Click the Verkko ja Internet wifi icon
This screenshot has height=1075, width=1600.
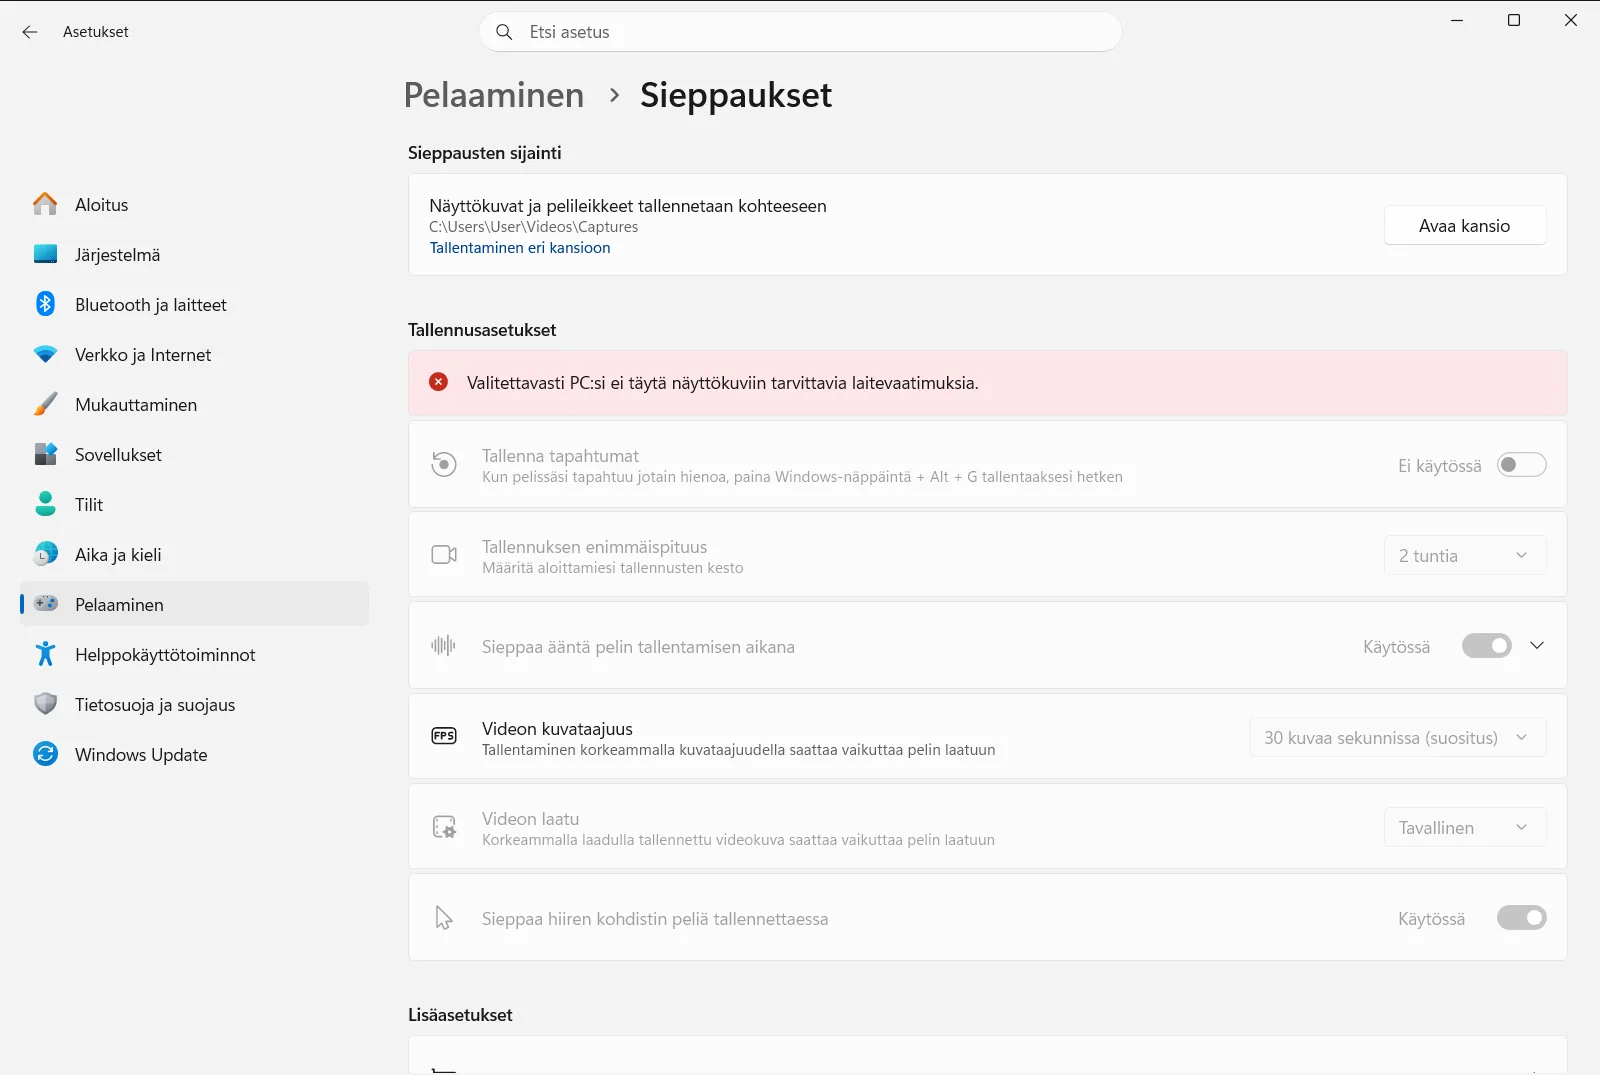tap(45, 354)
